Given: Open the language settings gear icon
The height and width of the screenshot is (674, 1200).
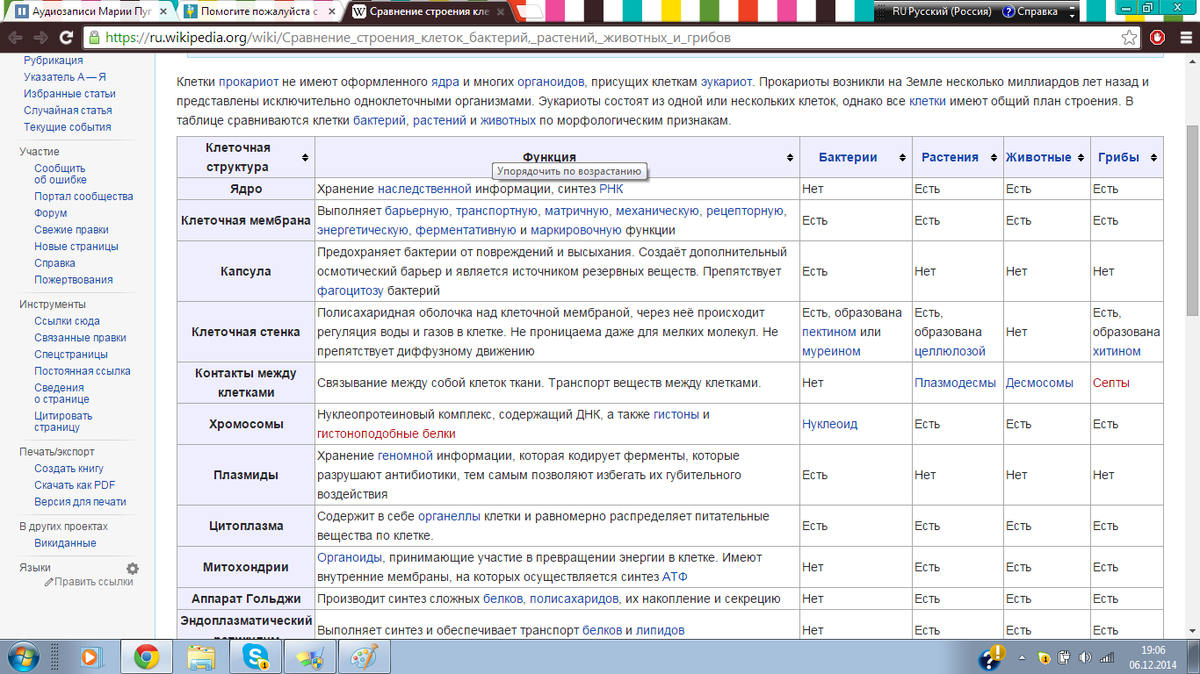Looking at the screenshot, I should 132,568.
